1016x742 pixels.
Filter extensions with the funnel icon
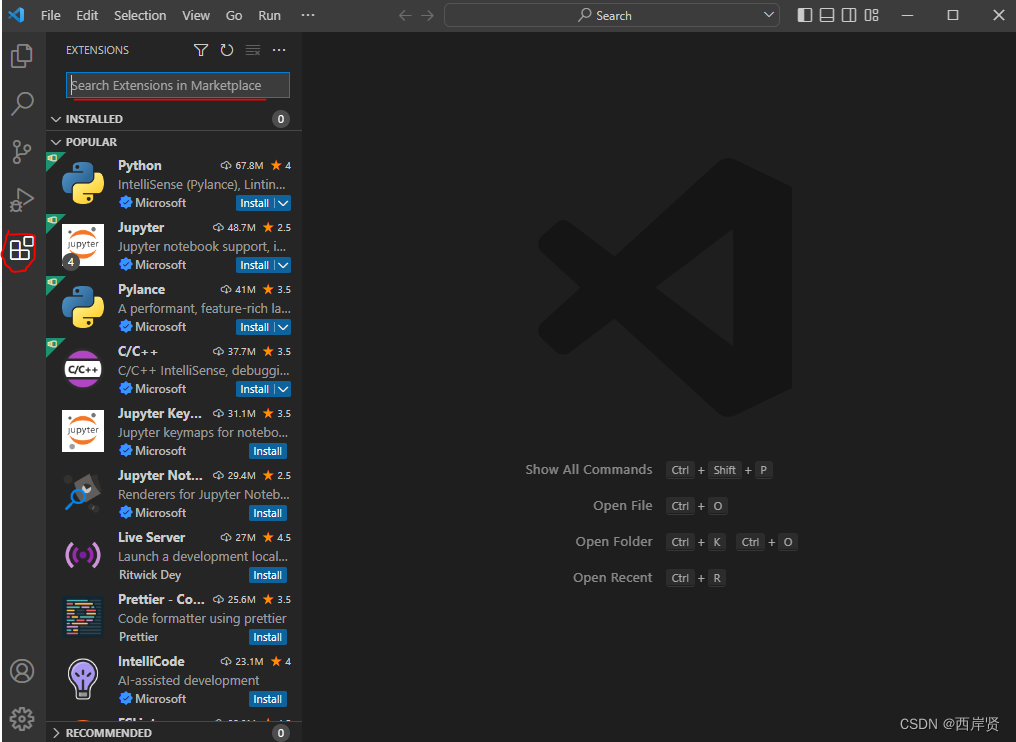pyautogui.click(x=201, y=50)
